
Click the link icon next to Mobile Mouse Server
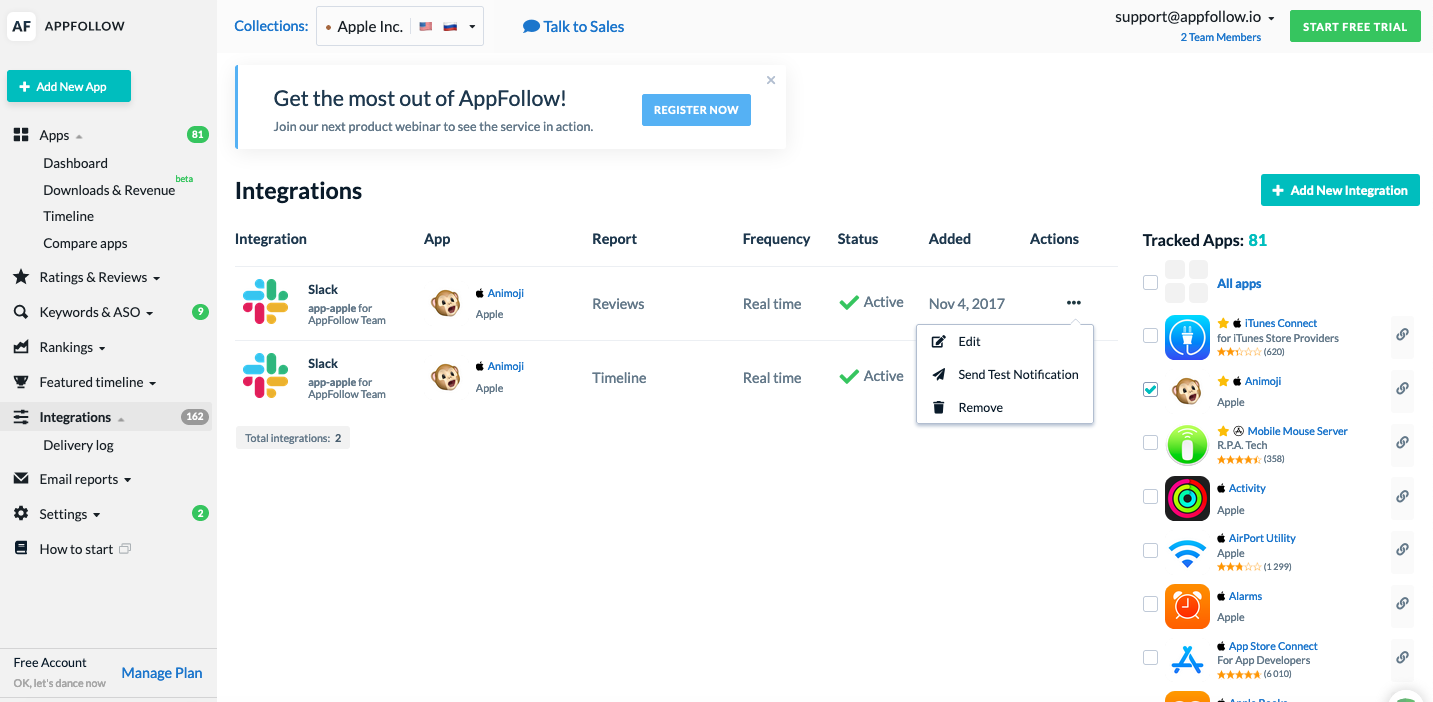click(x=1402, y=442)
